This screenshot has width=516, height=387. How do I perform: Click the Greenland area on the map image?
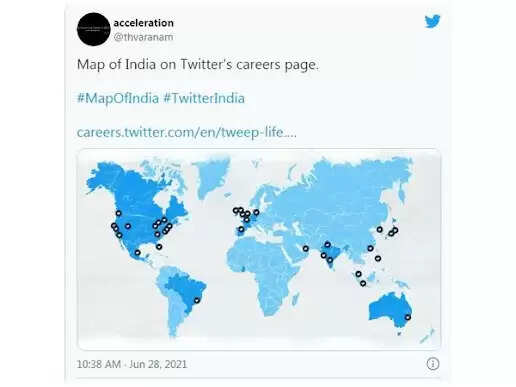click(212, 177)
